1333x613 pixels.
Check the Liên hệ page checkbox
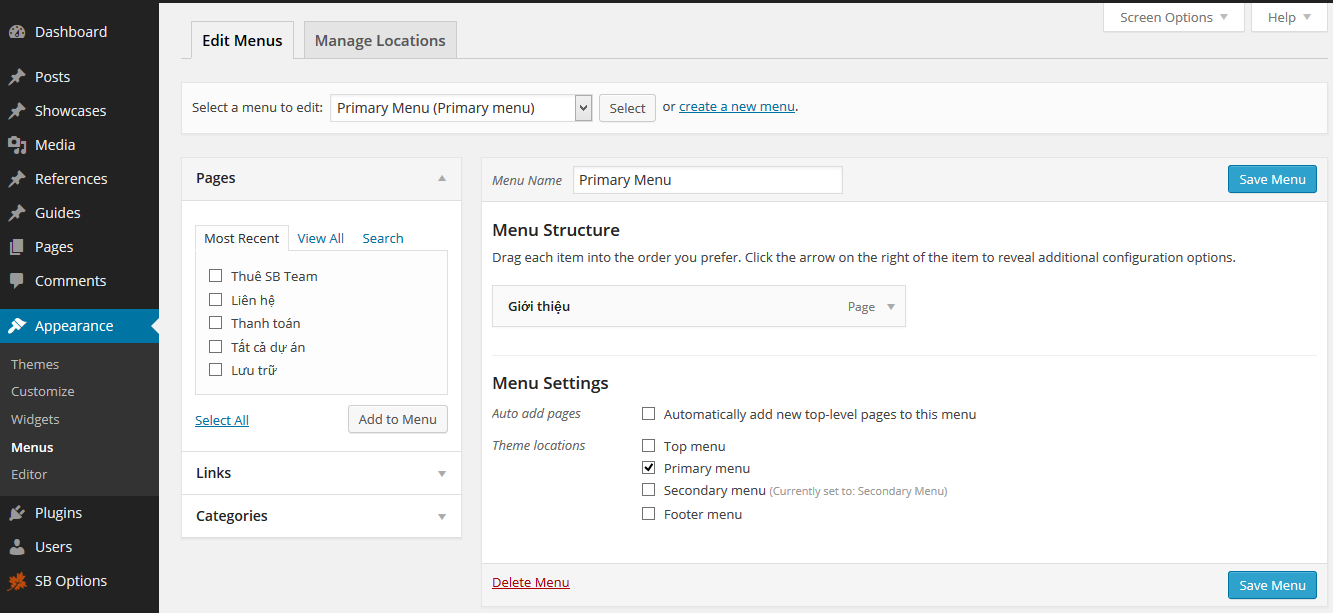[x=215, y=299]
